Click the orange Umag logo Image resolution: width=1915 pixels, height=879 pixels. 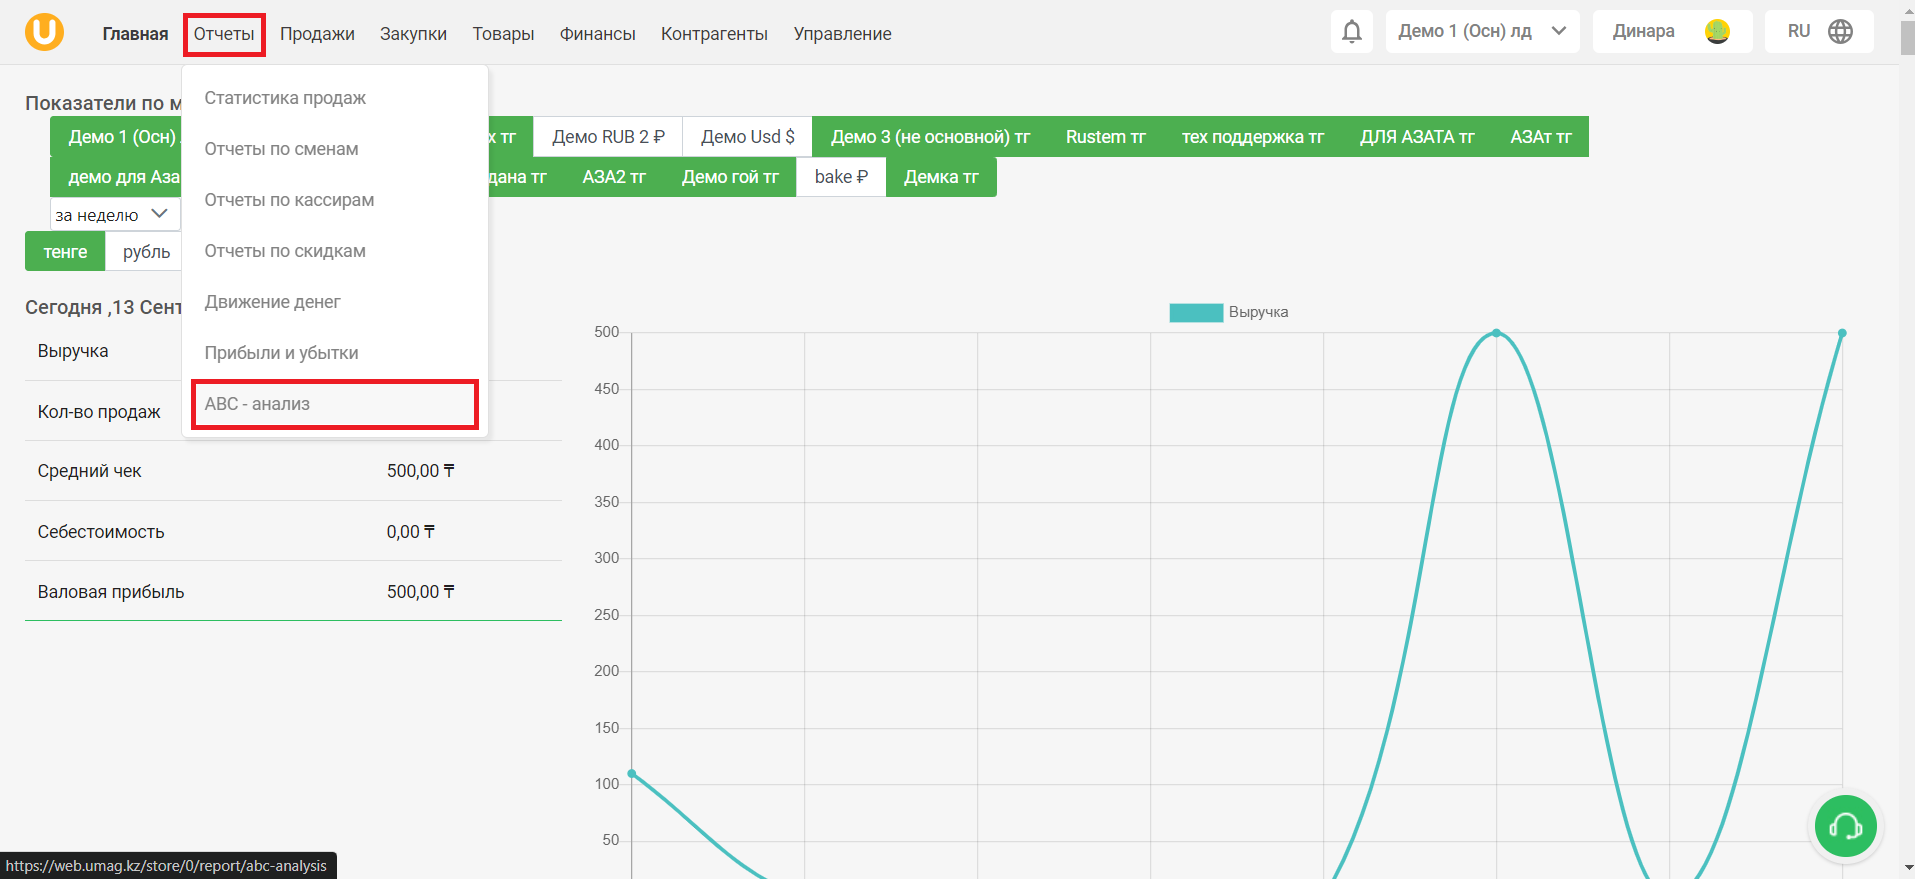pyautogui.click(x=44, y=32)
